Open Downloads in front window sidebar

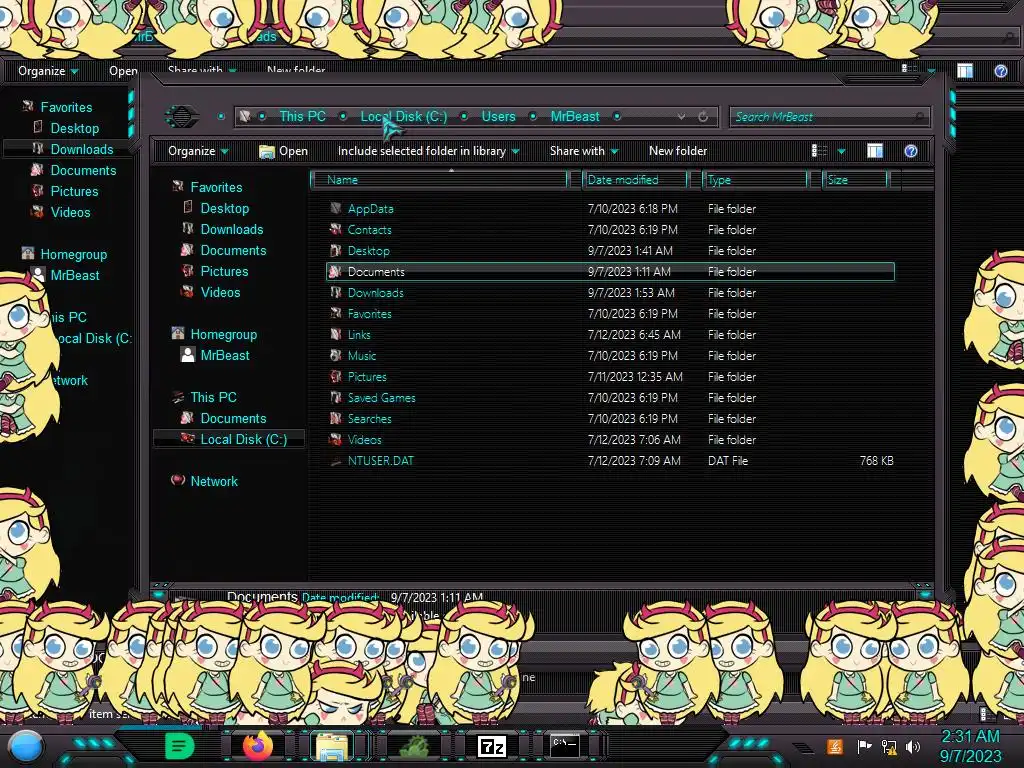click(232, 229)
